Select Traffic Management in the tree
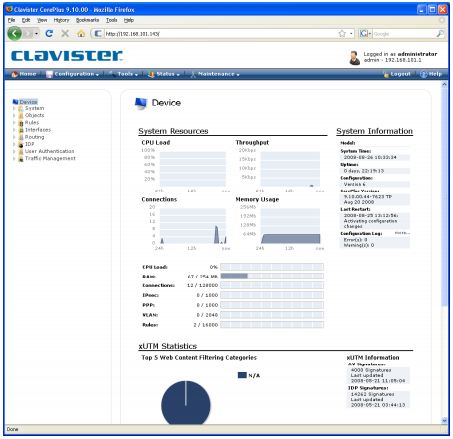This screenshot has width=453, height=439. [x=50, y=158]
